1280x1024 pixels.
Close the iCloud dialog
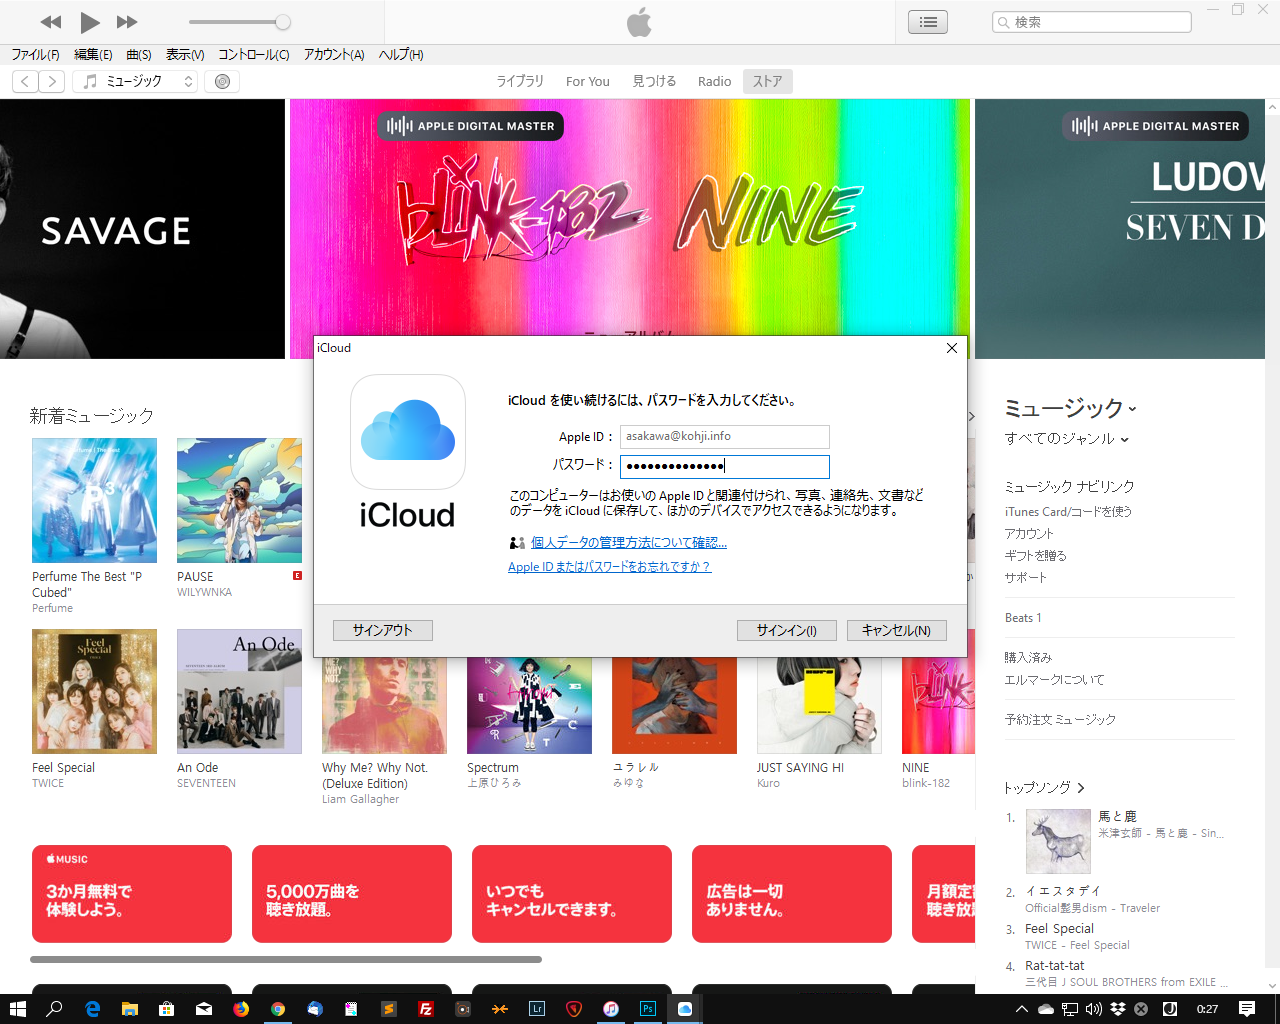coord(952,348)
